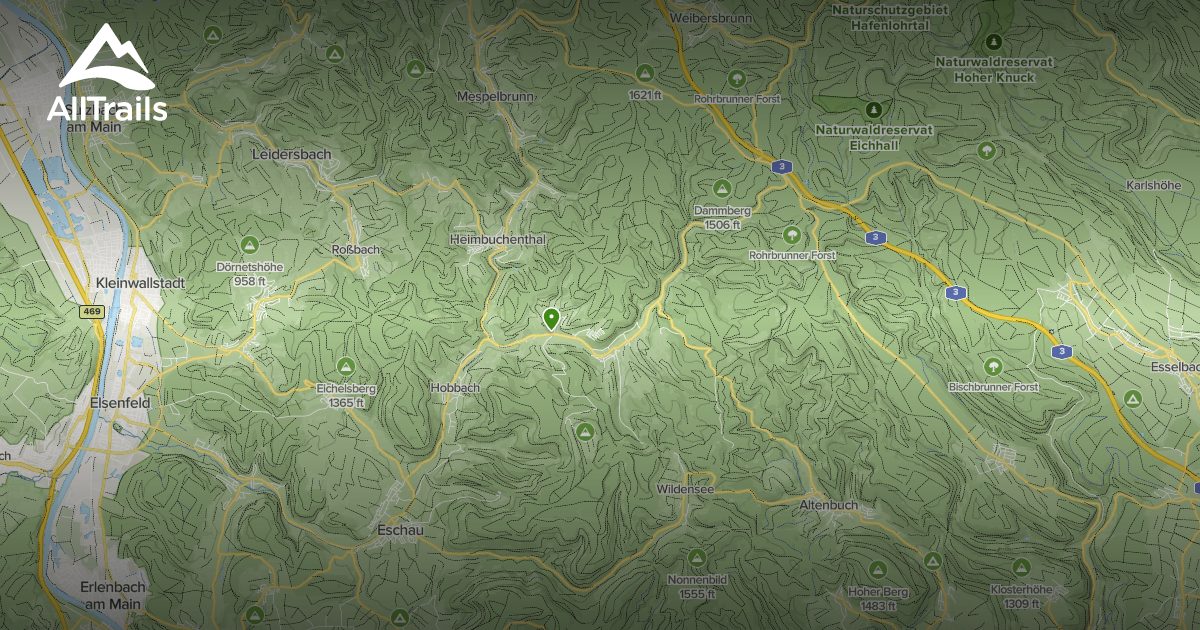Click the 1621 ft peak icon near Weibersbrunn
Image resolution: width=1200 pixels, height=630 pixels.
coord(644,73)
